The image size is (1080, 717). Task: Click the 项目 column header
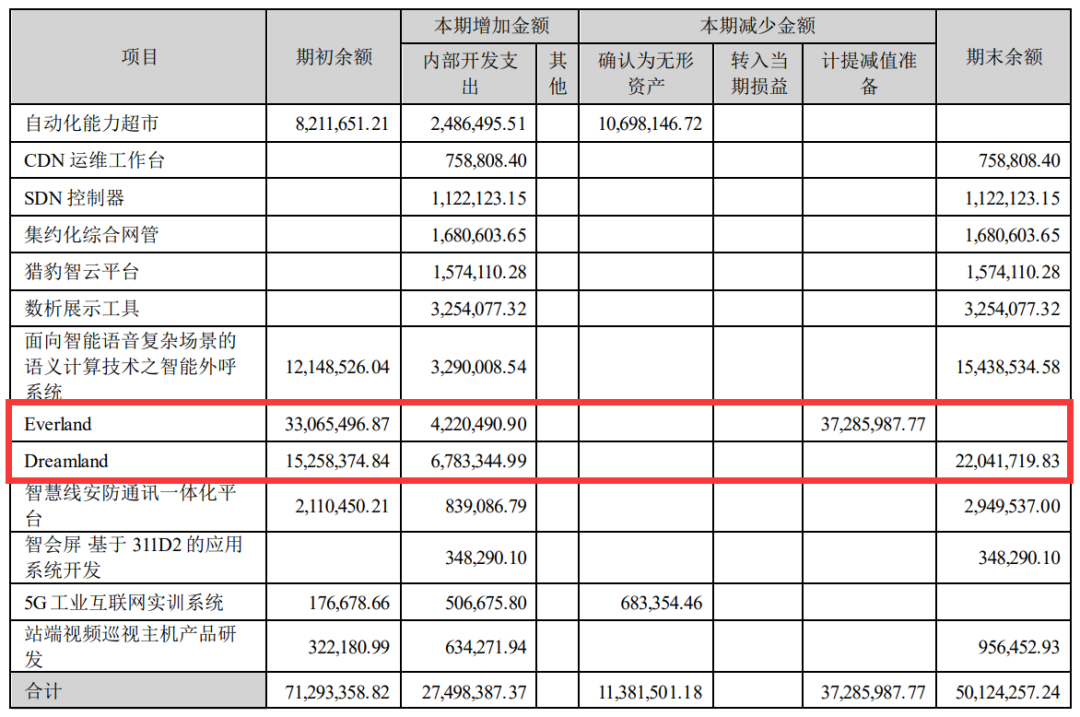(139, 57)
